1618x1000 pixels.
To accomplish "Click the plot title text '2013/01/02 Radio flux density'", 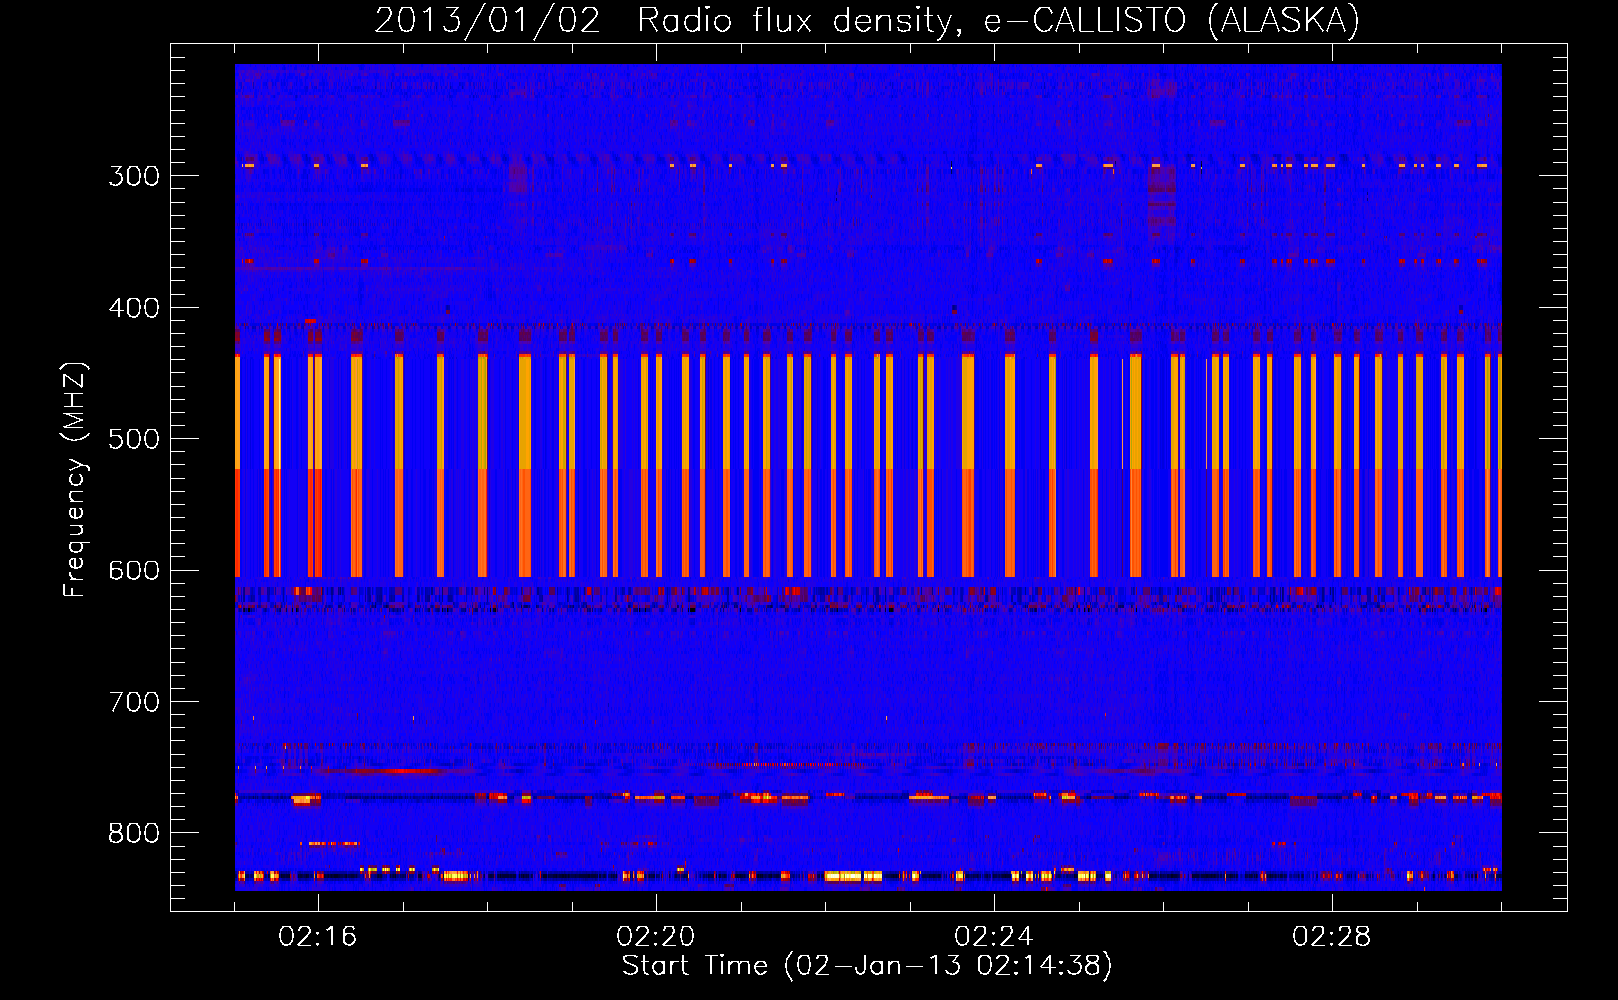I will (668, 21).
